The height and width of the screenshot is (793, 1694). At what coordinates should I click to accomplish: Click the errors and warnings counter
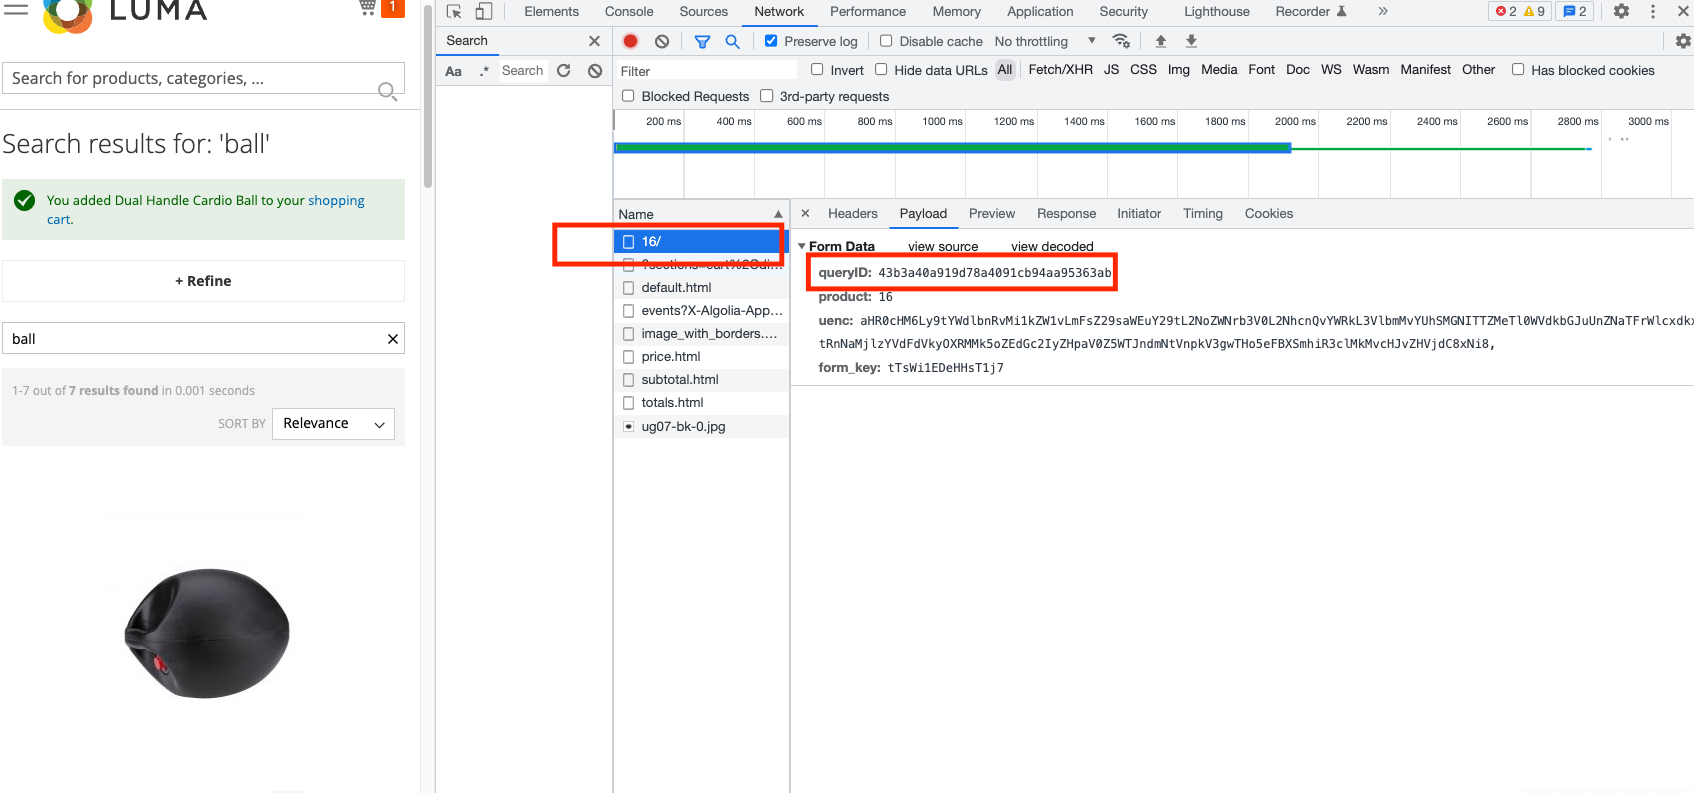[1520, 11]
